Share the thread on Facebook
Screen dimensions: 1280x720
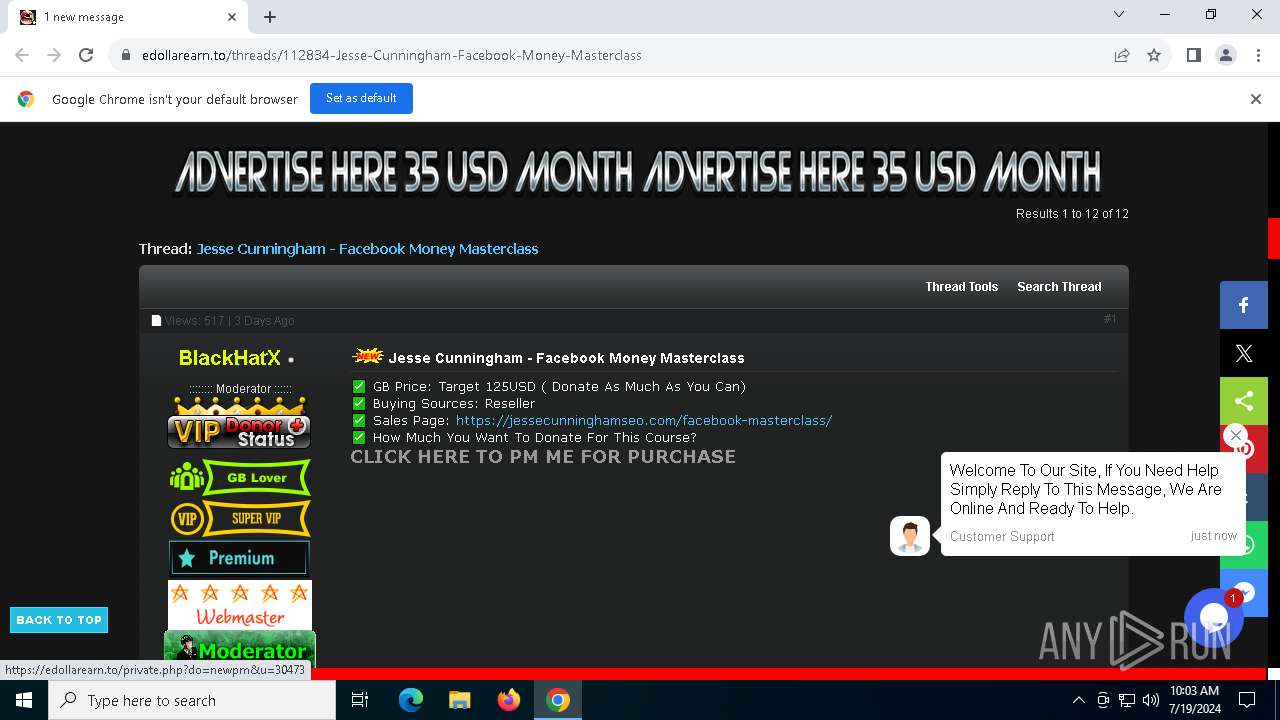click(1244, 305)
